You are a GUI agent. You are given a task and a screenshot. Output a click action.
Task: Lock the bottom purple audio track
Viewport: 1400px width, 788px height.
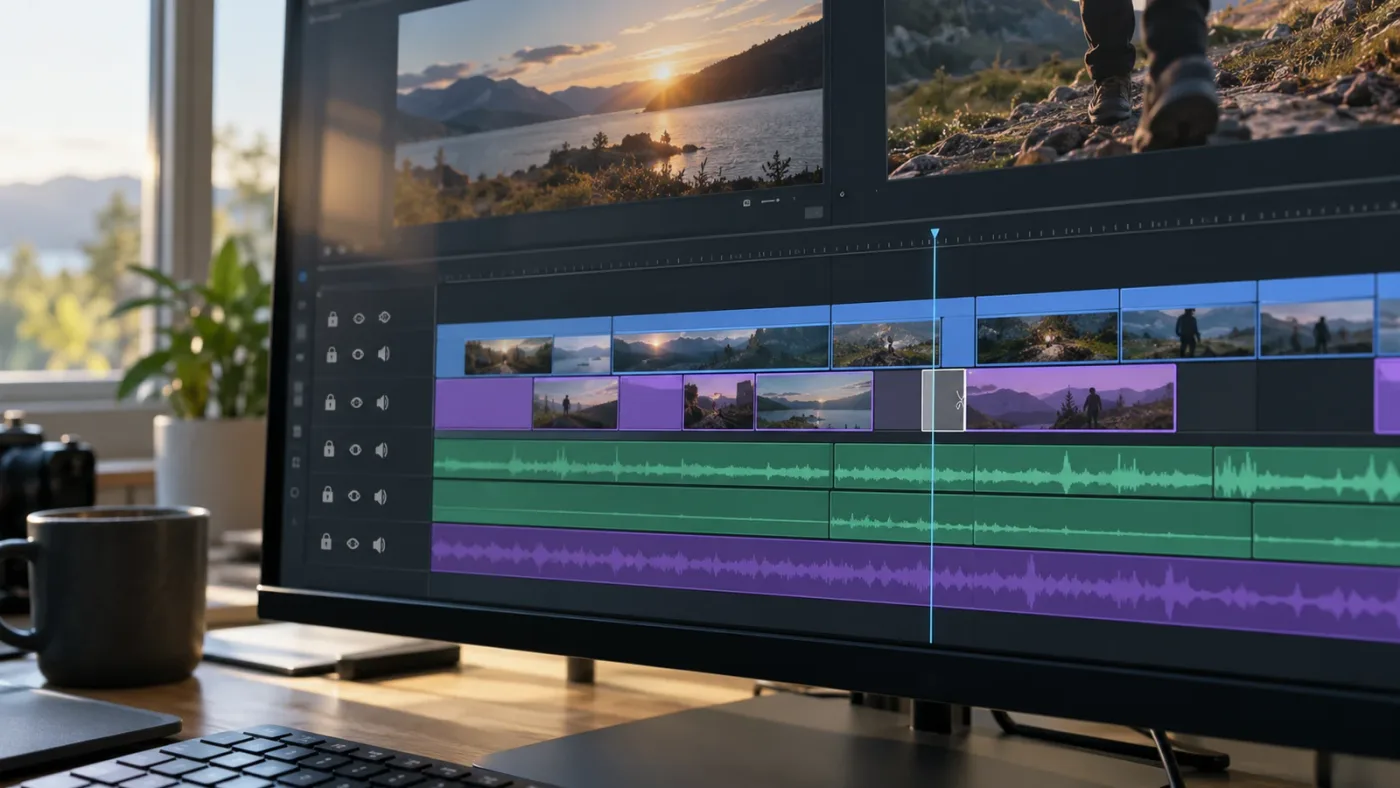tap(325, 541)
